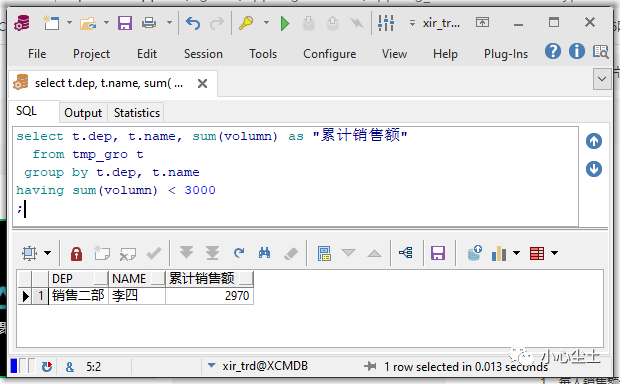The height and width of the screenshot is (384, 620).
Task: Click the binoculars Query by example icon
Action: (x=265, y=253)
